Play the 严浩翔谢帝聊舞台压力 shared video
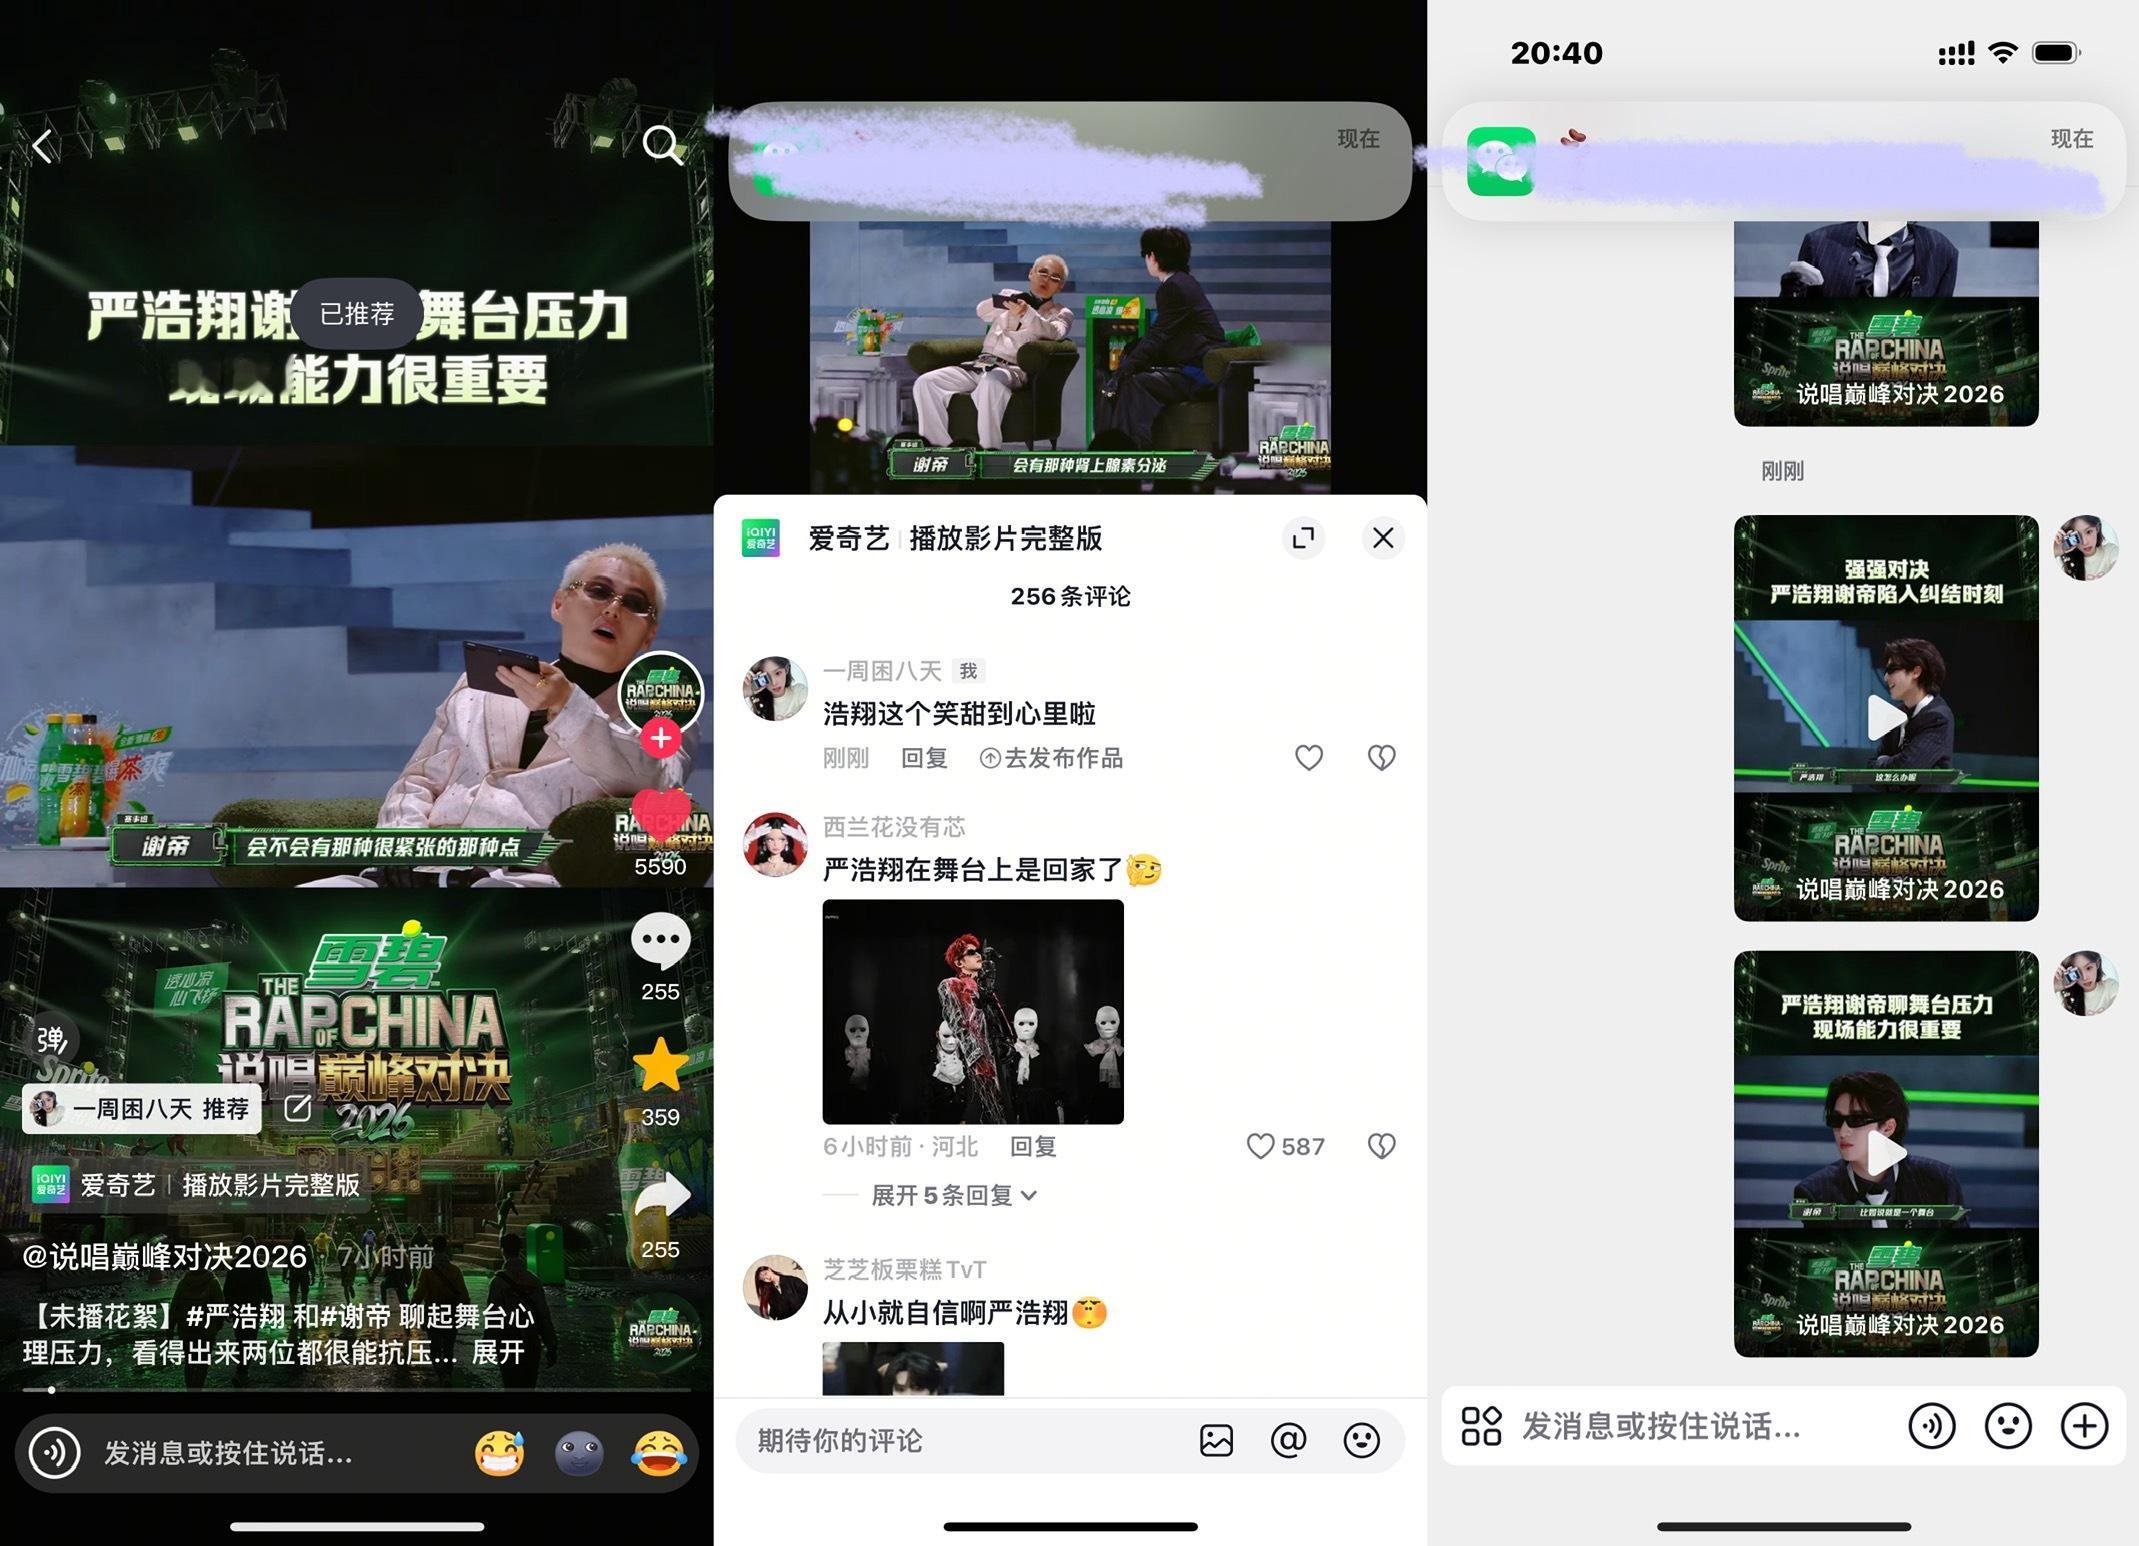 click(1886, 1153)
